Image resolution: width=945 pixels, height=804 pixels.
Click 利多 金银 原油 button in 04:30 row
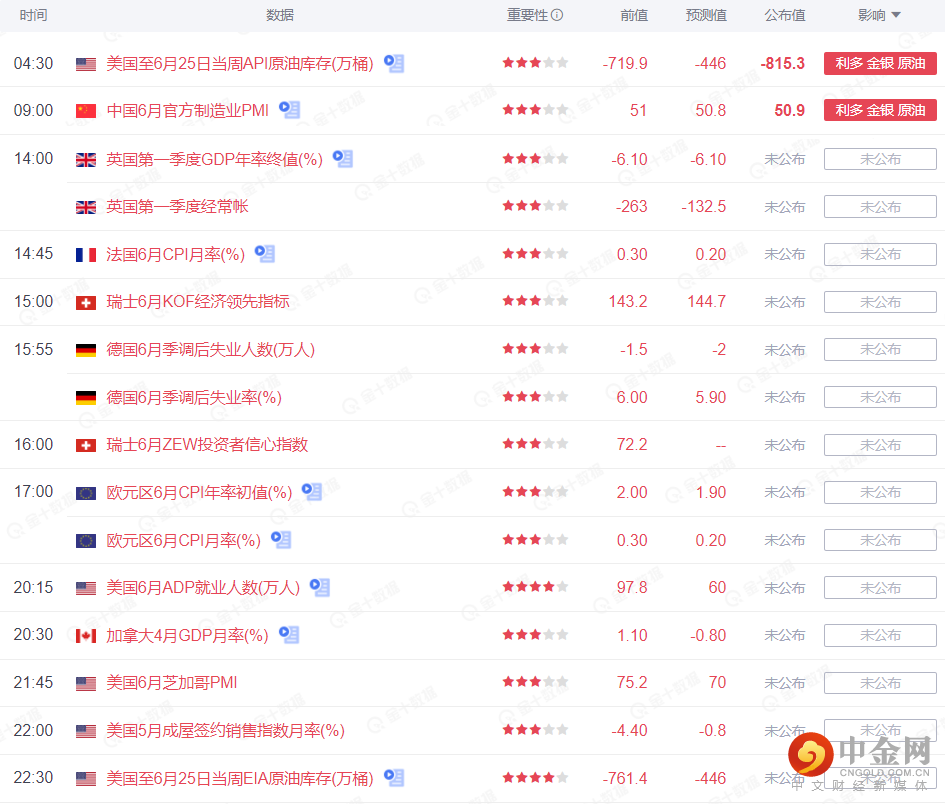(x=880, y=63)
